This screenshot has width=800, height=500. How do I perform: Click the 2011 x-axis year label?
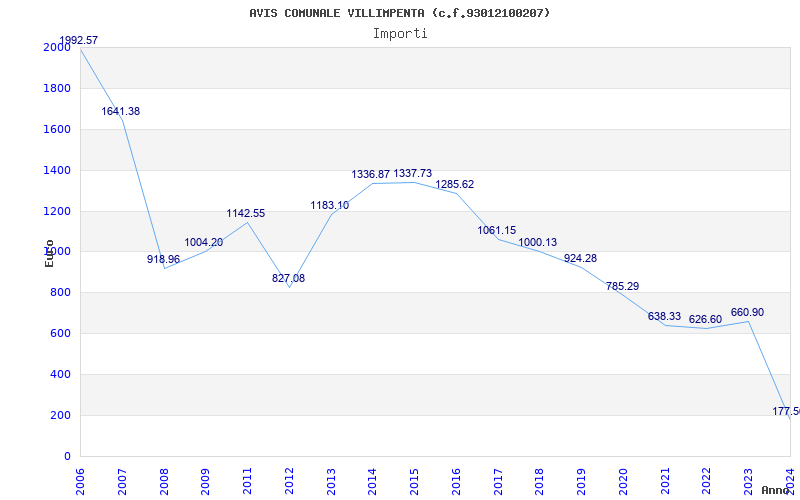247,481
